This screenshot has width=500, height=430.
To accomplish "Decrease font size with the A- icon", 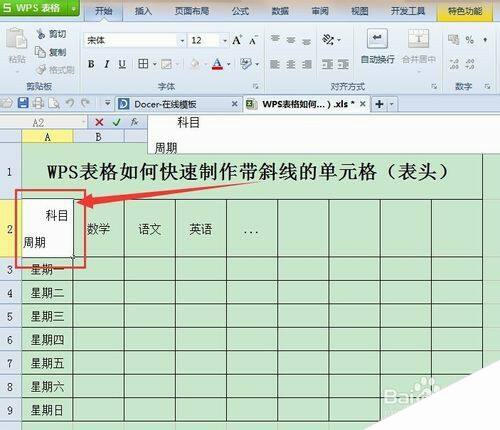I will [253, 41].
